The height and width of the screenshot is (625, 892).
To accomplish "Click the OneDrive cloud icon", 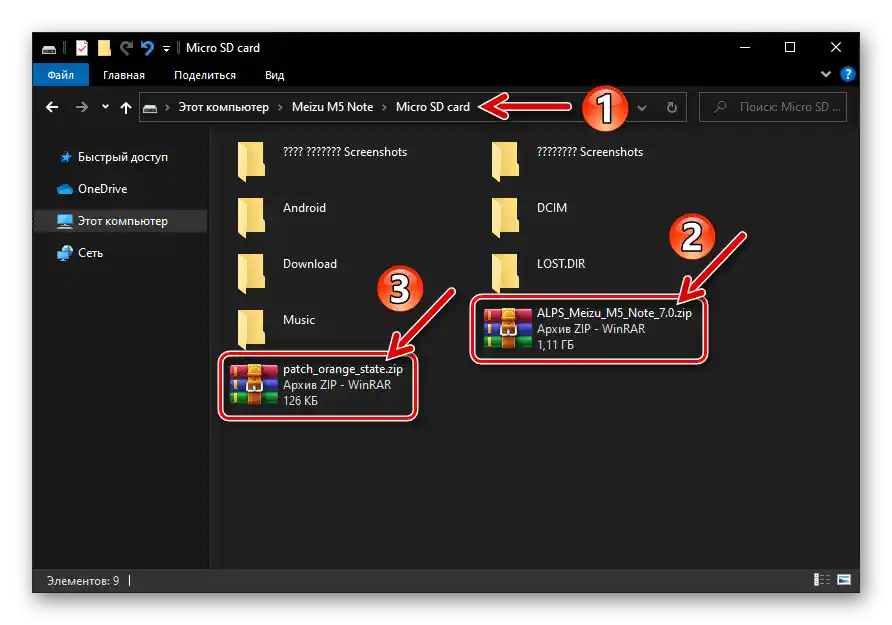I will click(x=65, y=189).
